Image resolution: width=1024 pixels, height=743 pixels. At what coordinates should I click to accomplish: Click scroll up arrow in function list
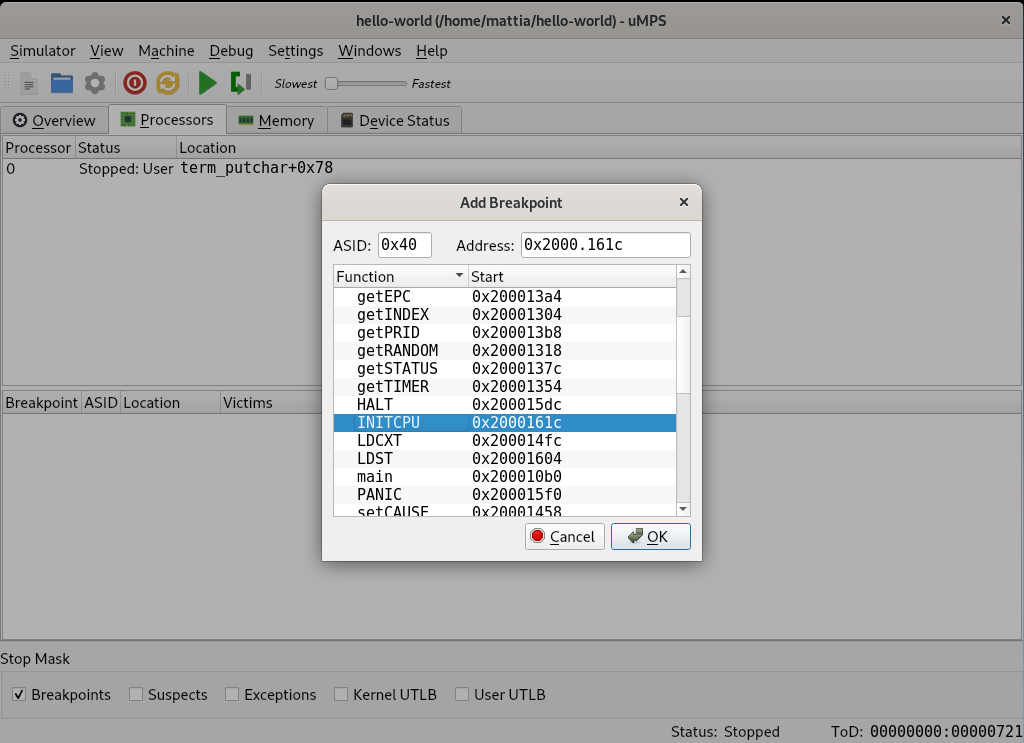coord(683,272)
